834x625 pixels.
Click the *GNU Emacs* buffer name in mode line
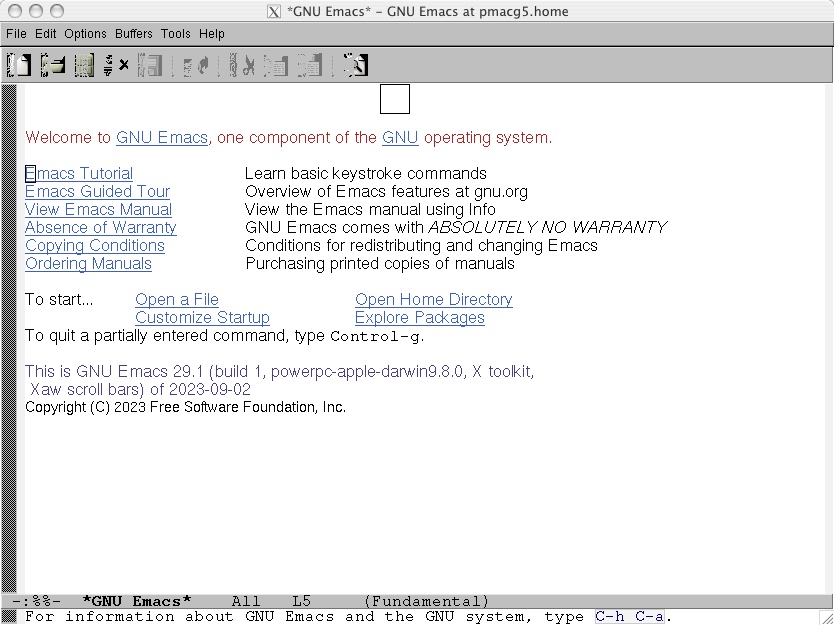137,602
